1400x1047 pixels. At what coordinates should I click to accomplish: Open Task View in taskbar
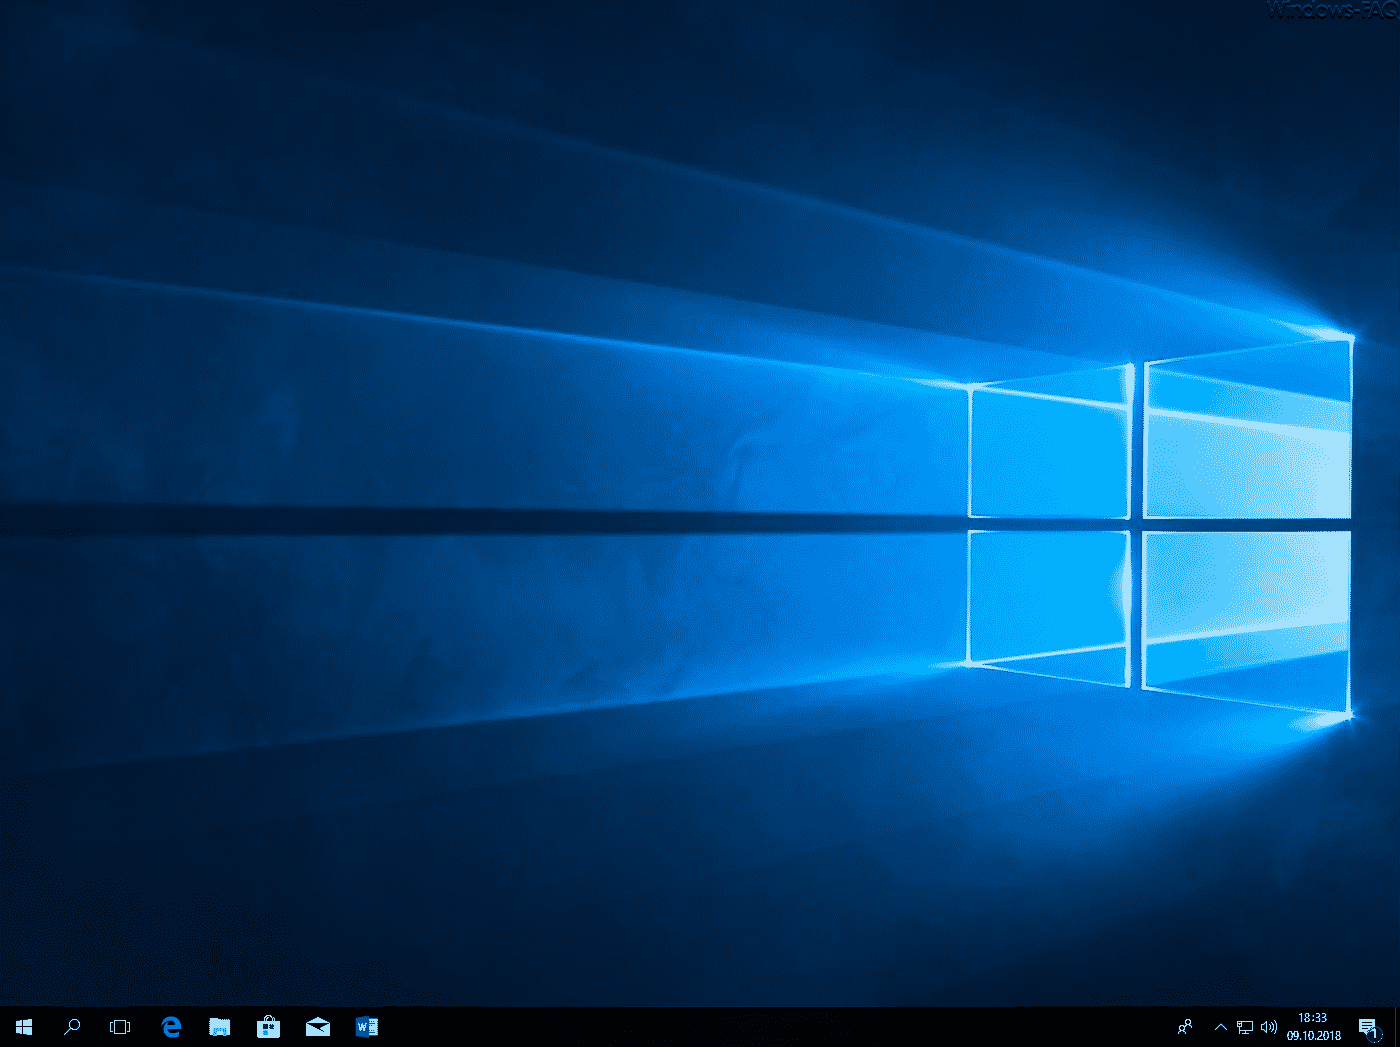120,1027
